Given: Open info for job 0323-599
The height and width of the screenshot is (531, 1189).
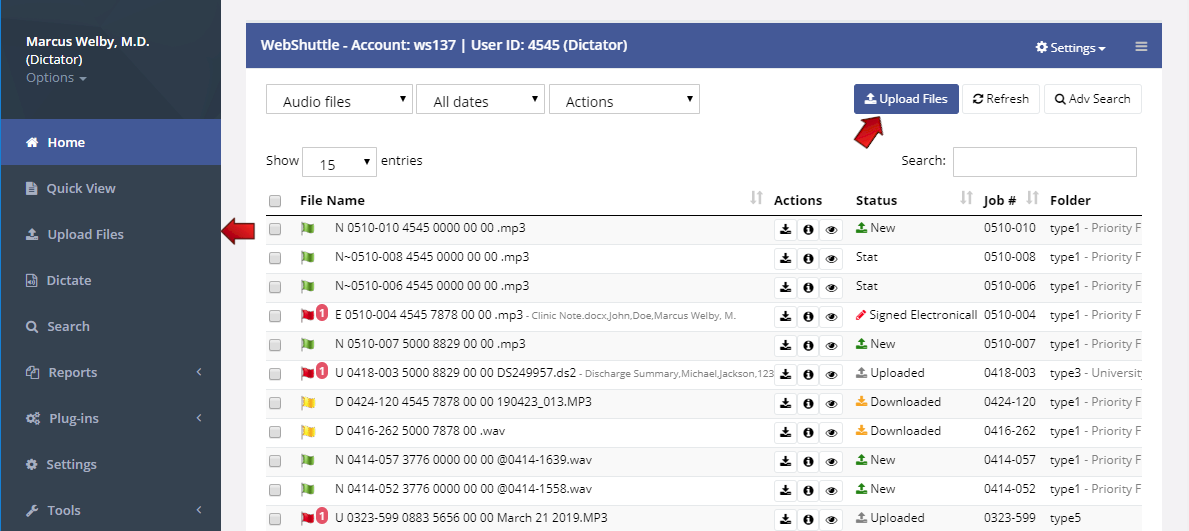Looking at the screenshot, I should [808, 518].
